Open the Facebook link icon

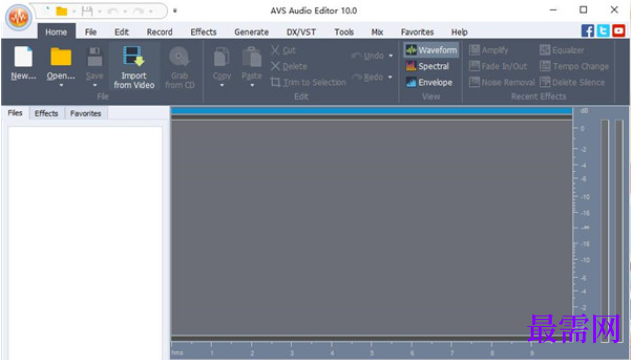[x=587, y=31]
